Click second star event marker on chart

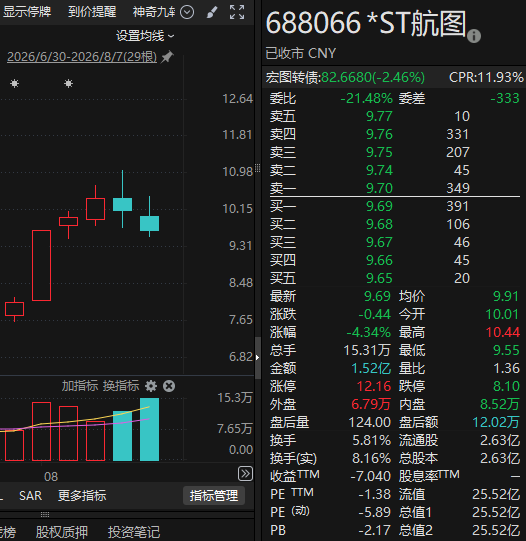(x=69, y=83)
